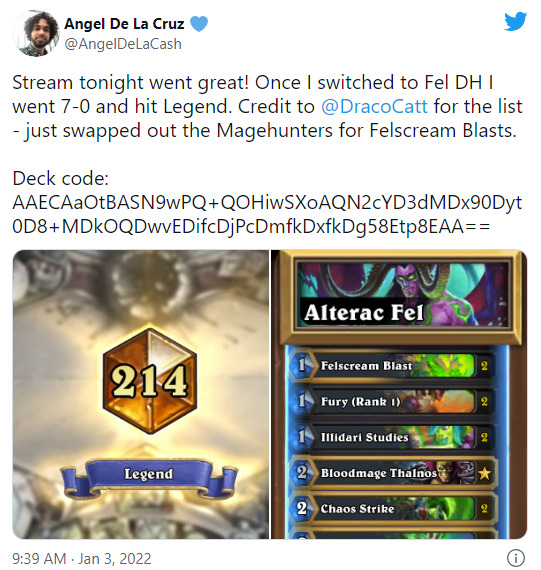Click the Fury (Rank 1) copy count

pyautogui.click(x=484, y=401)
